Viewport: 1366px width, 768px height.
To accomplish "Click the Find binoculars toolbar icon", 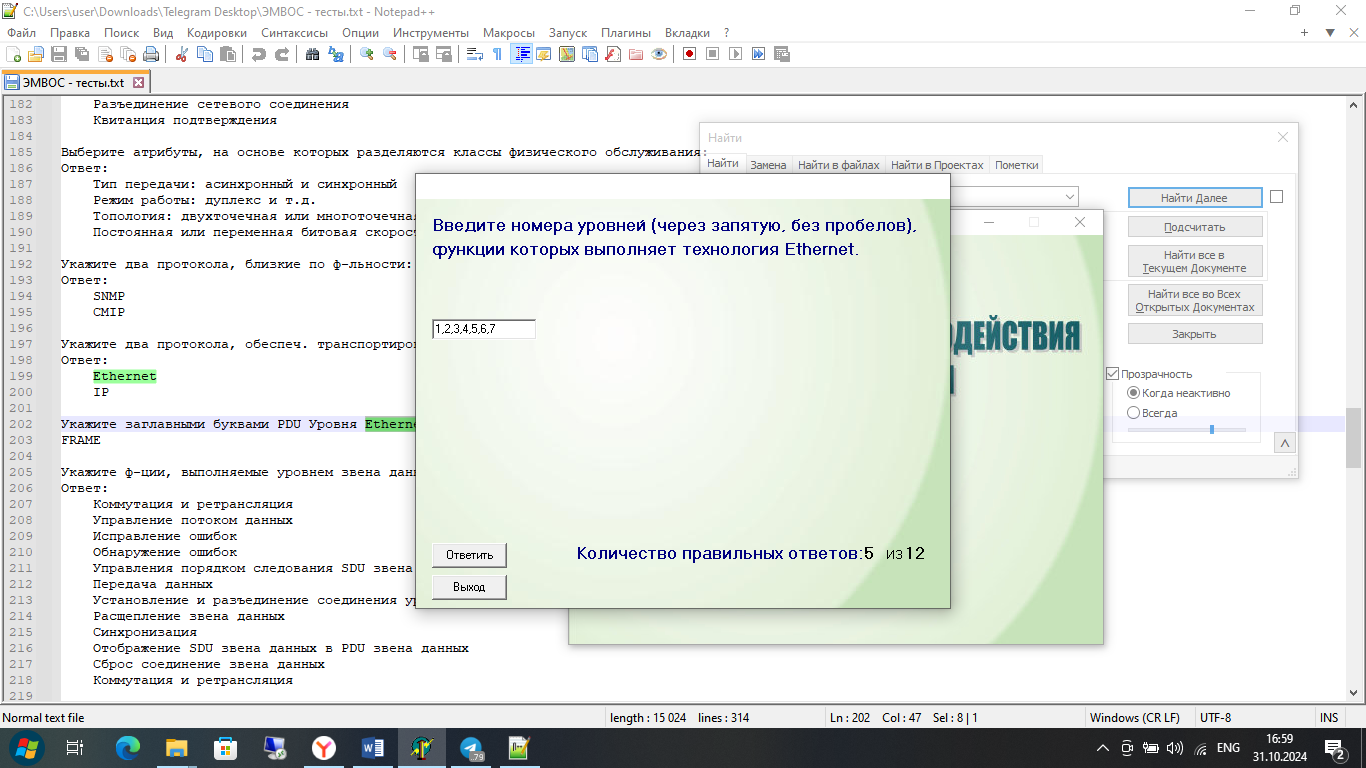I will 312,54.
